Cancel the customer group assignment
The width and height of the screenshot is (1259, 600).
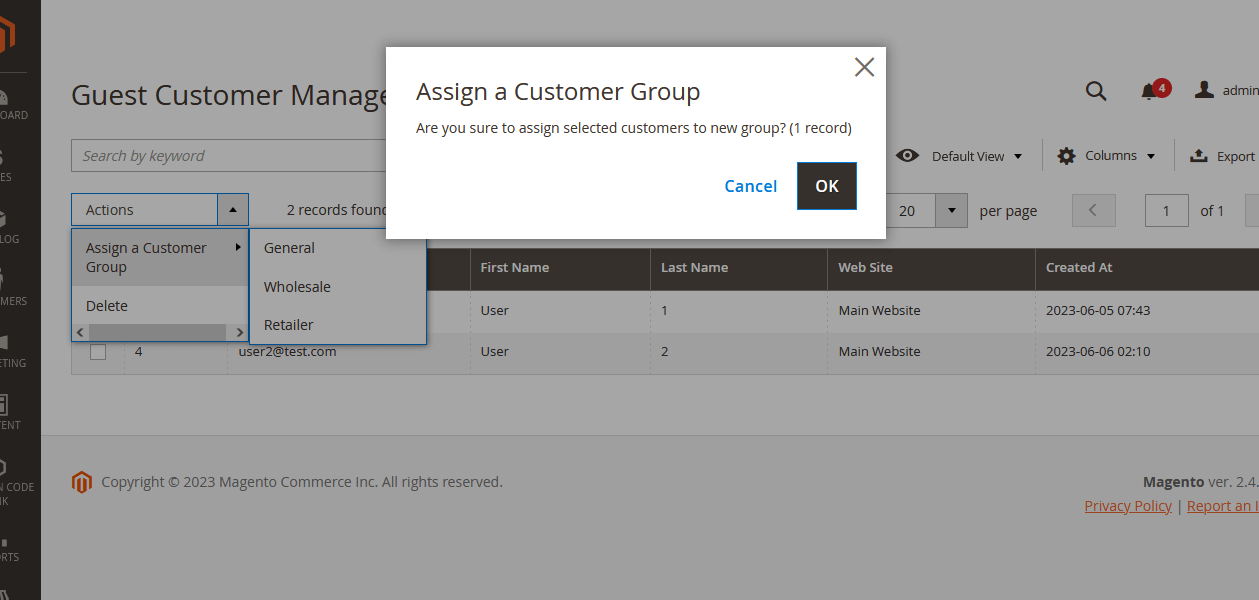(x=750, y=186)
